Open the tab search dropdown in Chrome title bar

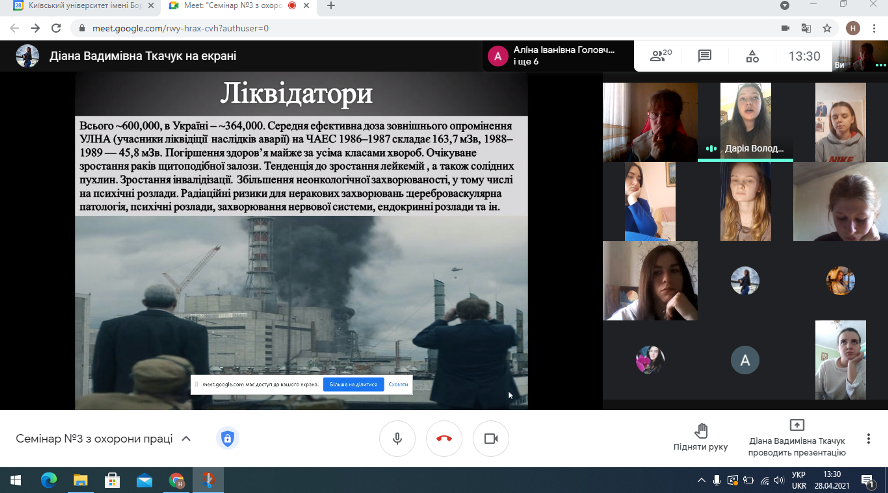click(784, 6)
